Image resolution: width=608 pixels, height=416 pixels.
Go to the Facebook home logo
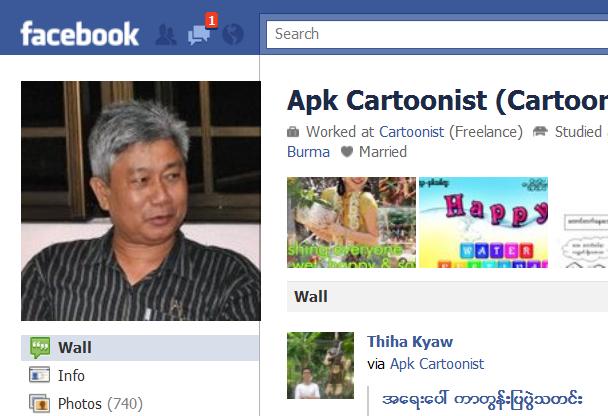[x=79, y=34]
